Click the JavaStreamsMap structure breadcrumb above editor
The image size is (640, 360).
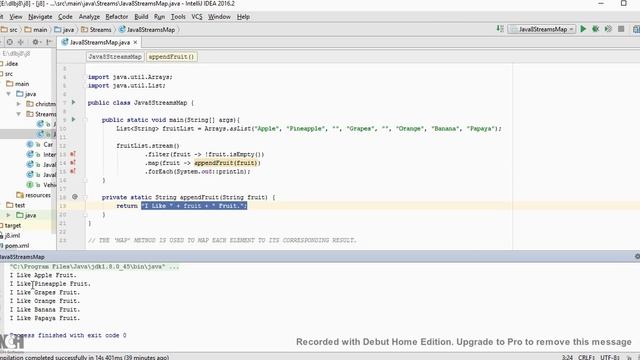pyautogui.click(x=115, y=57)
